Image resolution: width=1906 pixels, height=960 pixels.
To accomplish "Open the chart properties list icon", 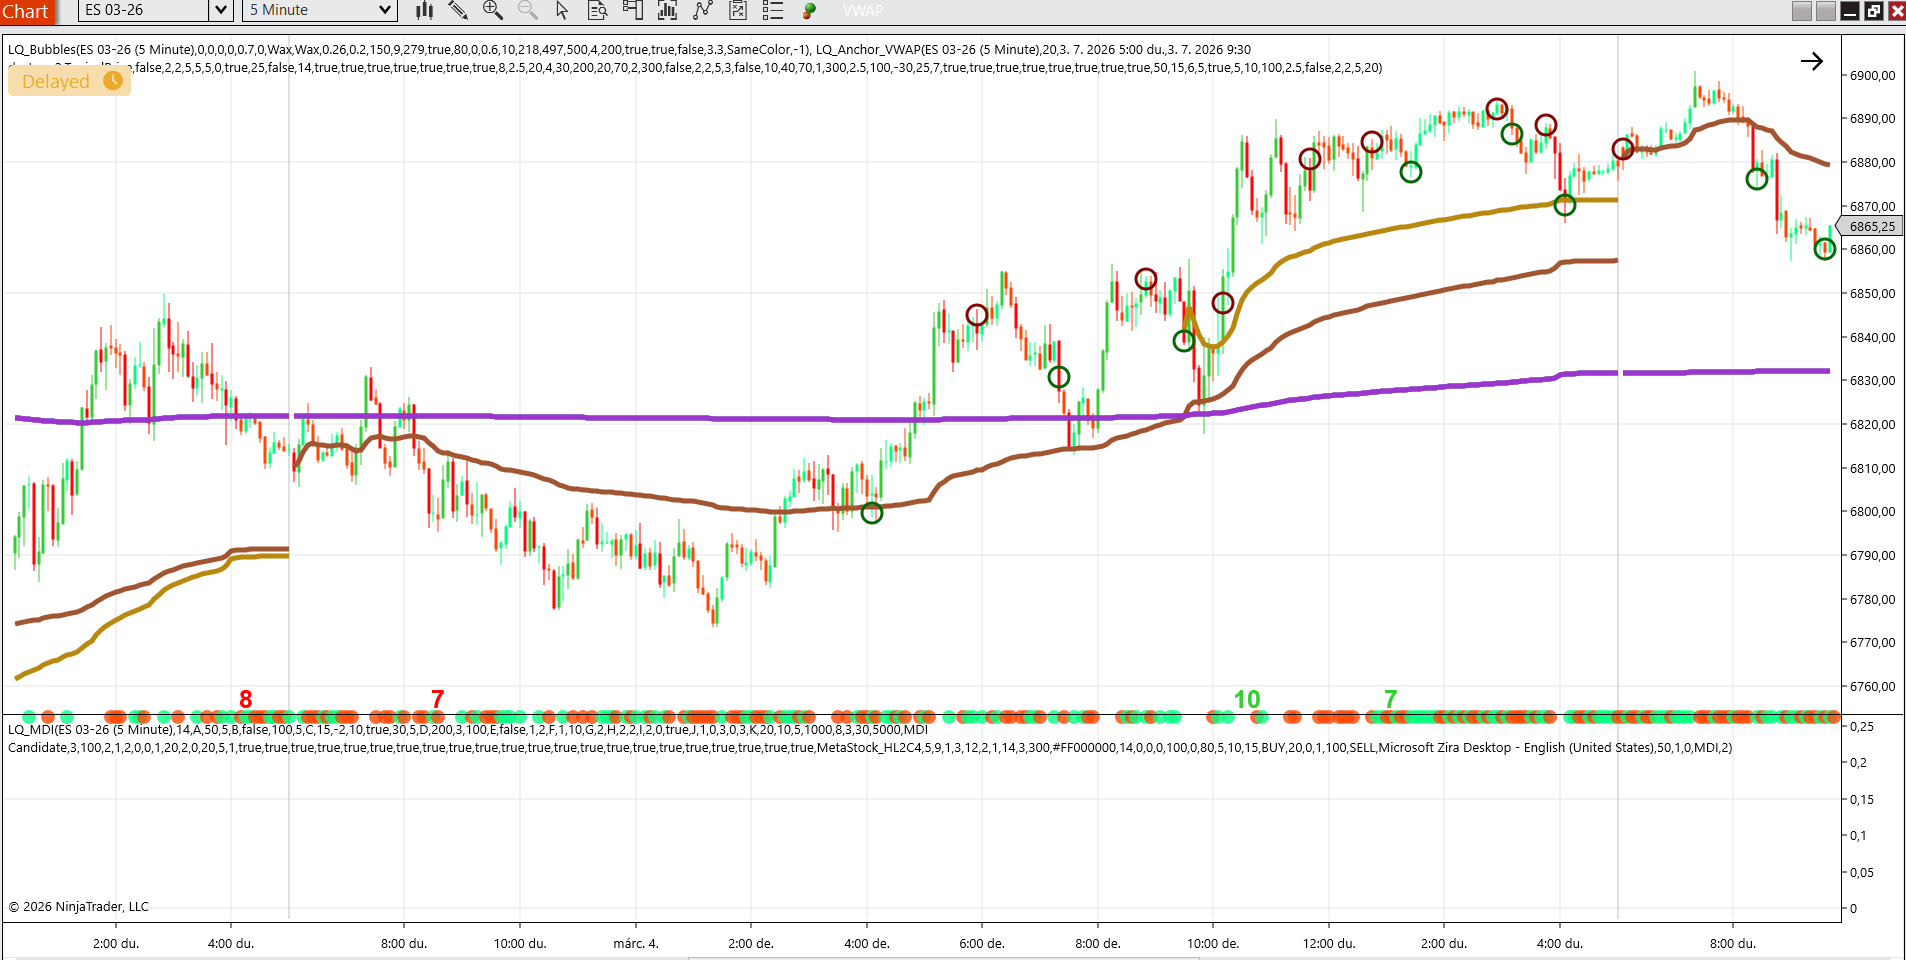I will coord(772,10).
